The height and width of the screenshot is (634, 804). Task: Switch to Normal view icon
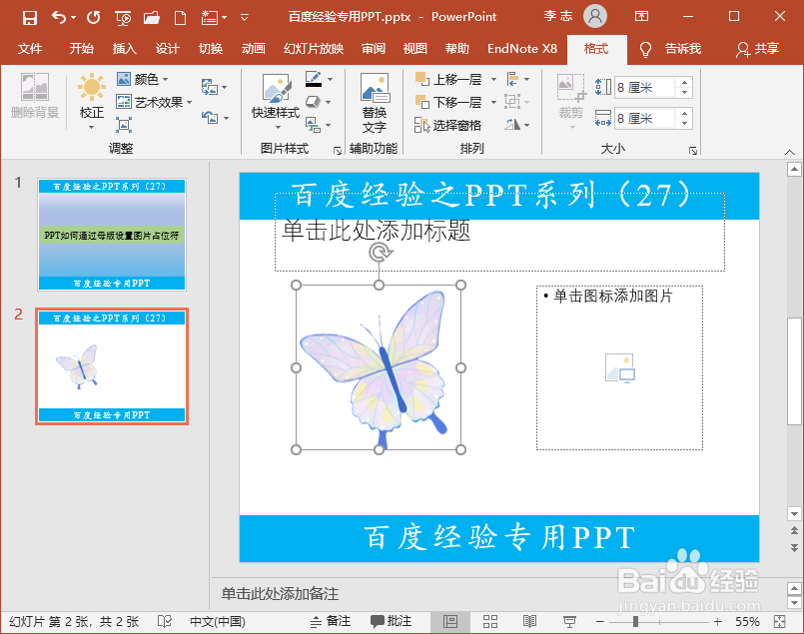450,622
